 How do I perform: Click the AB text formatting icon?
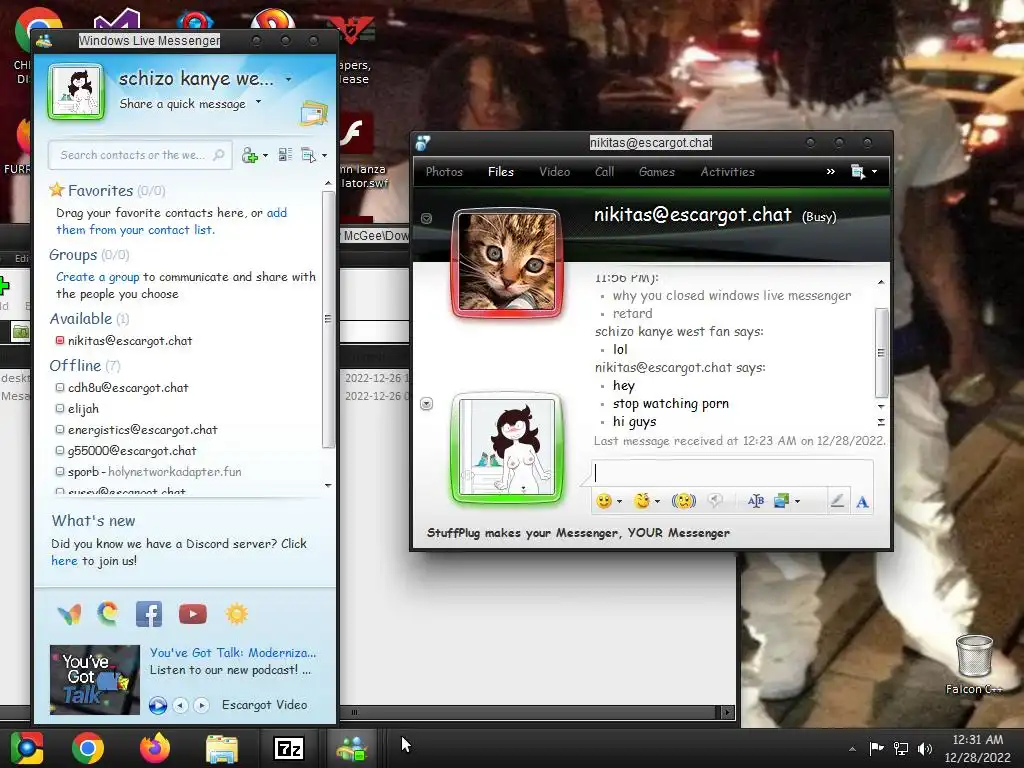(756, 501)
